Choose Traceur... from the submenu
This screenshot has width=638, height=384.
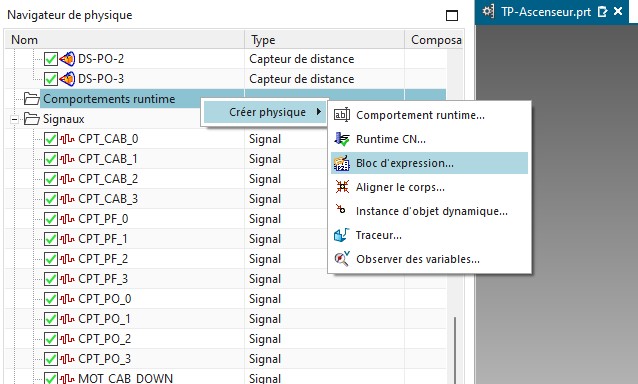pos(378,235)
